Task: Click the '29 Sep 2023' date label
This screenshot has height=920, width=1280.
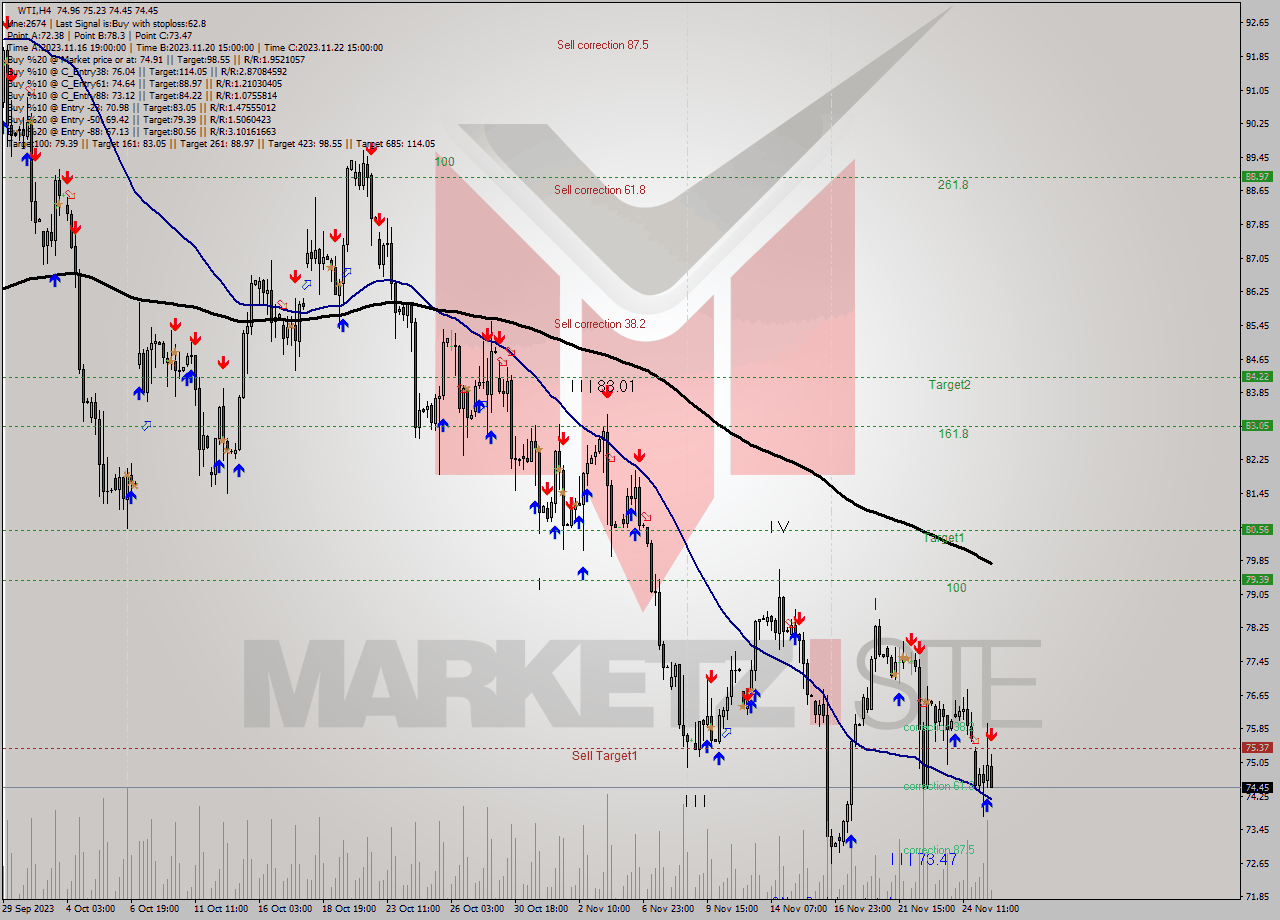Action: [30, 909]
